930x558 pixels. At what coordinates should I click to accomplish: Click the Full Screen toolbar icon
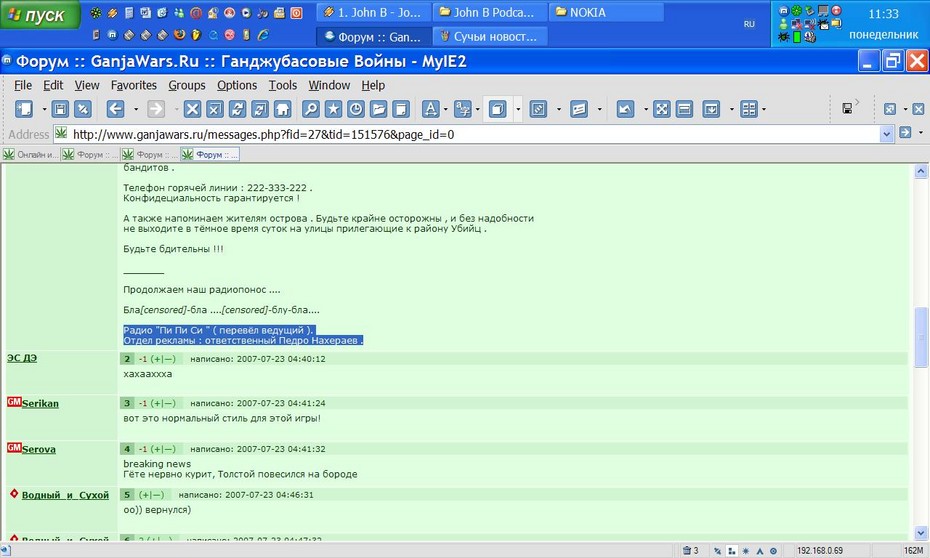pyautogui.click(x=661, y=109)
